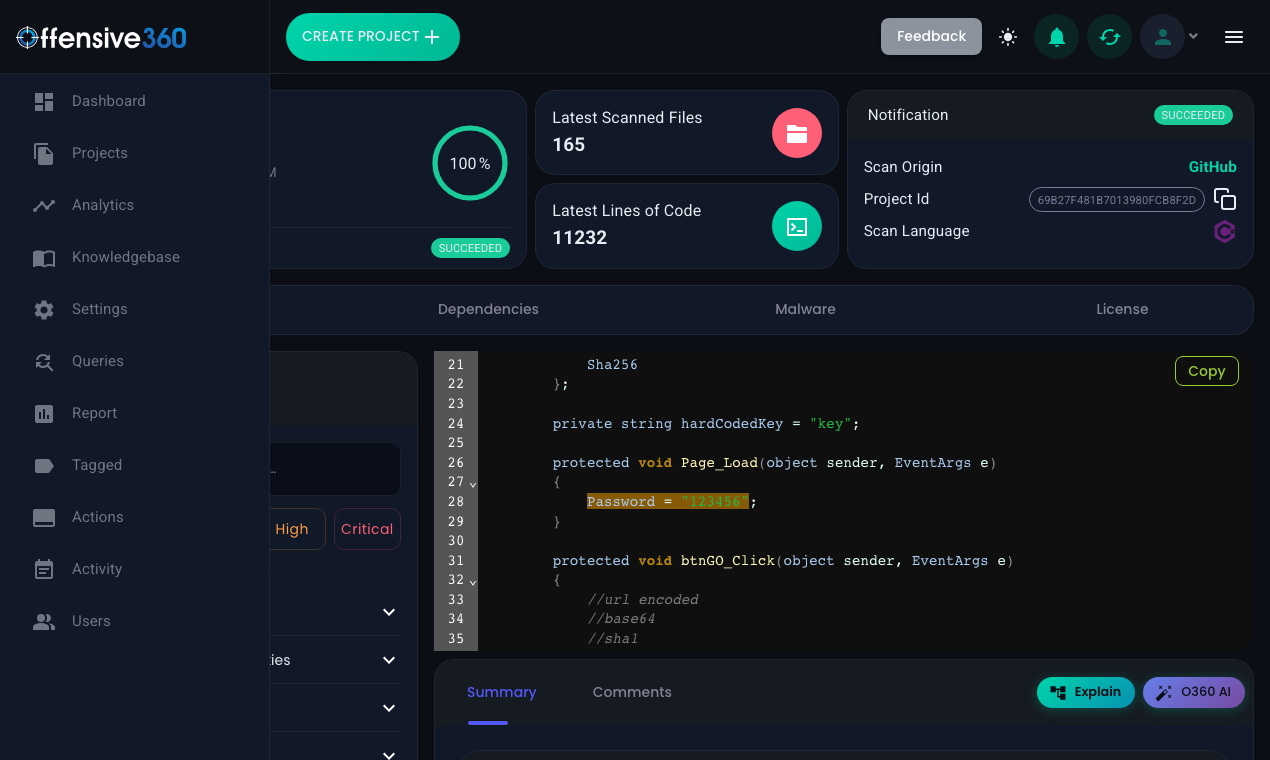This screenshot has height=760, width=1270.
Task: Click the Project Id value pill
Action: click(x=1117, y=199)
